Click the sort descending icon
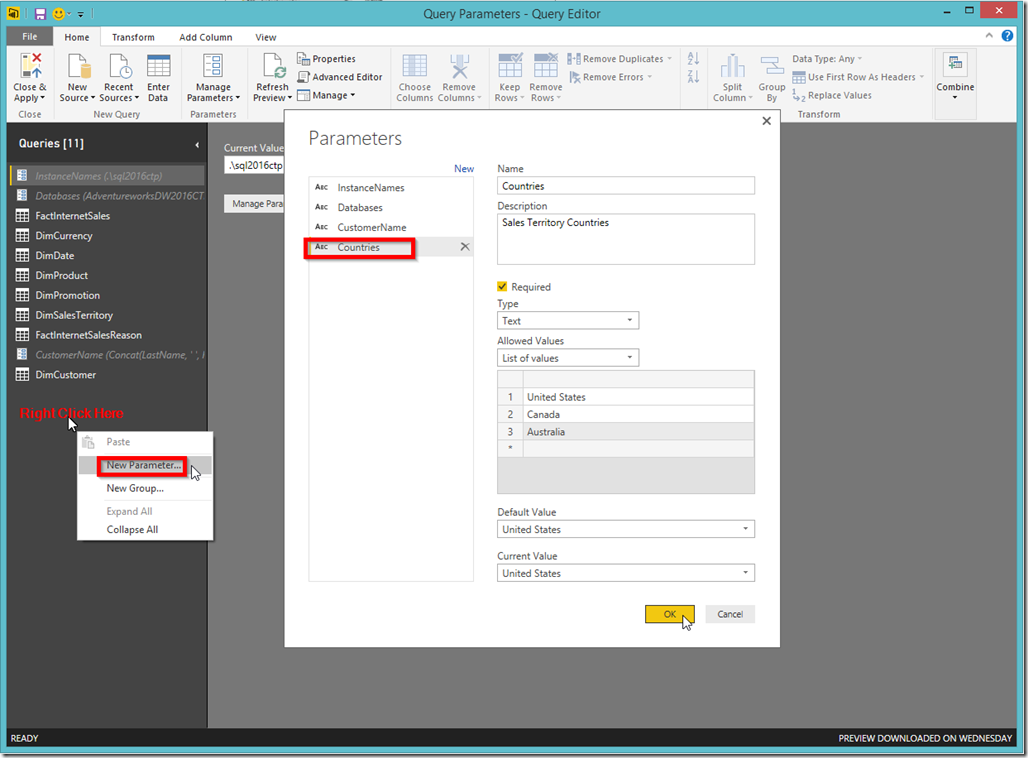 point(693,77)
